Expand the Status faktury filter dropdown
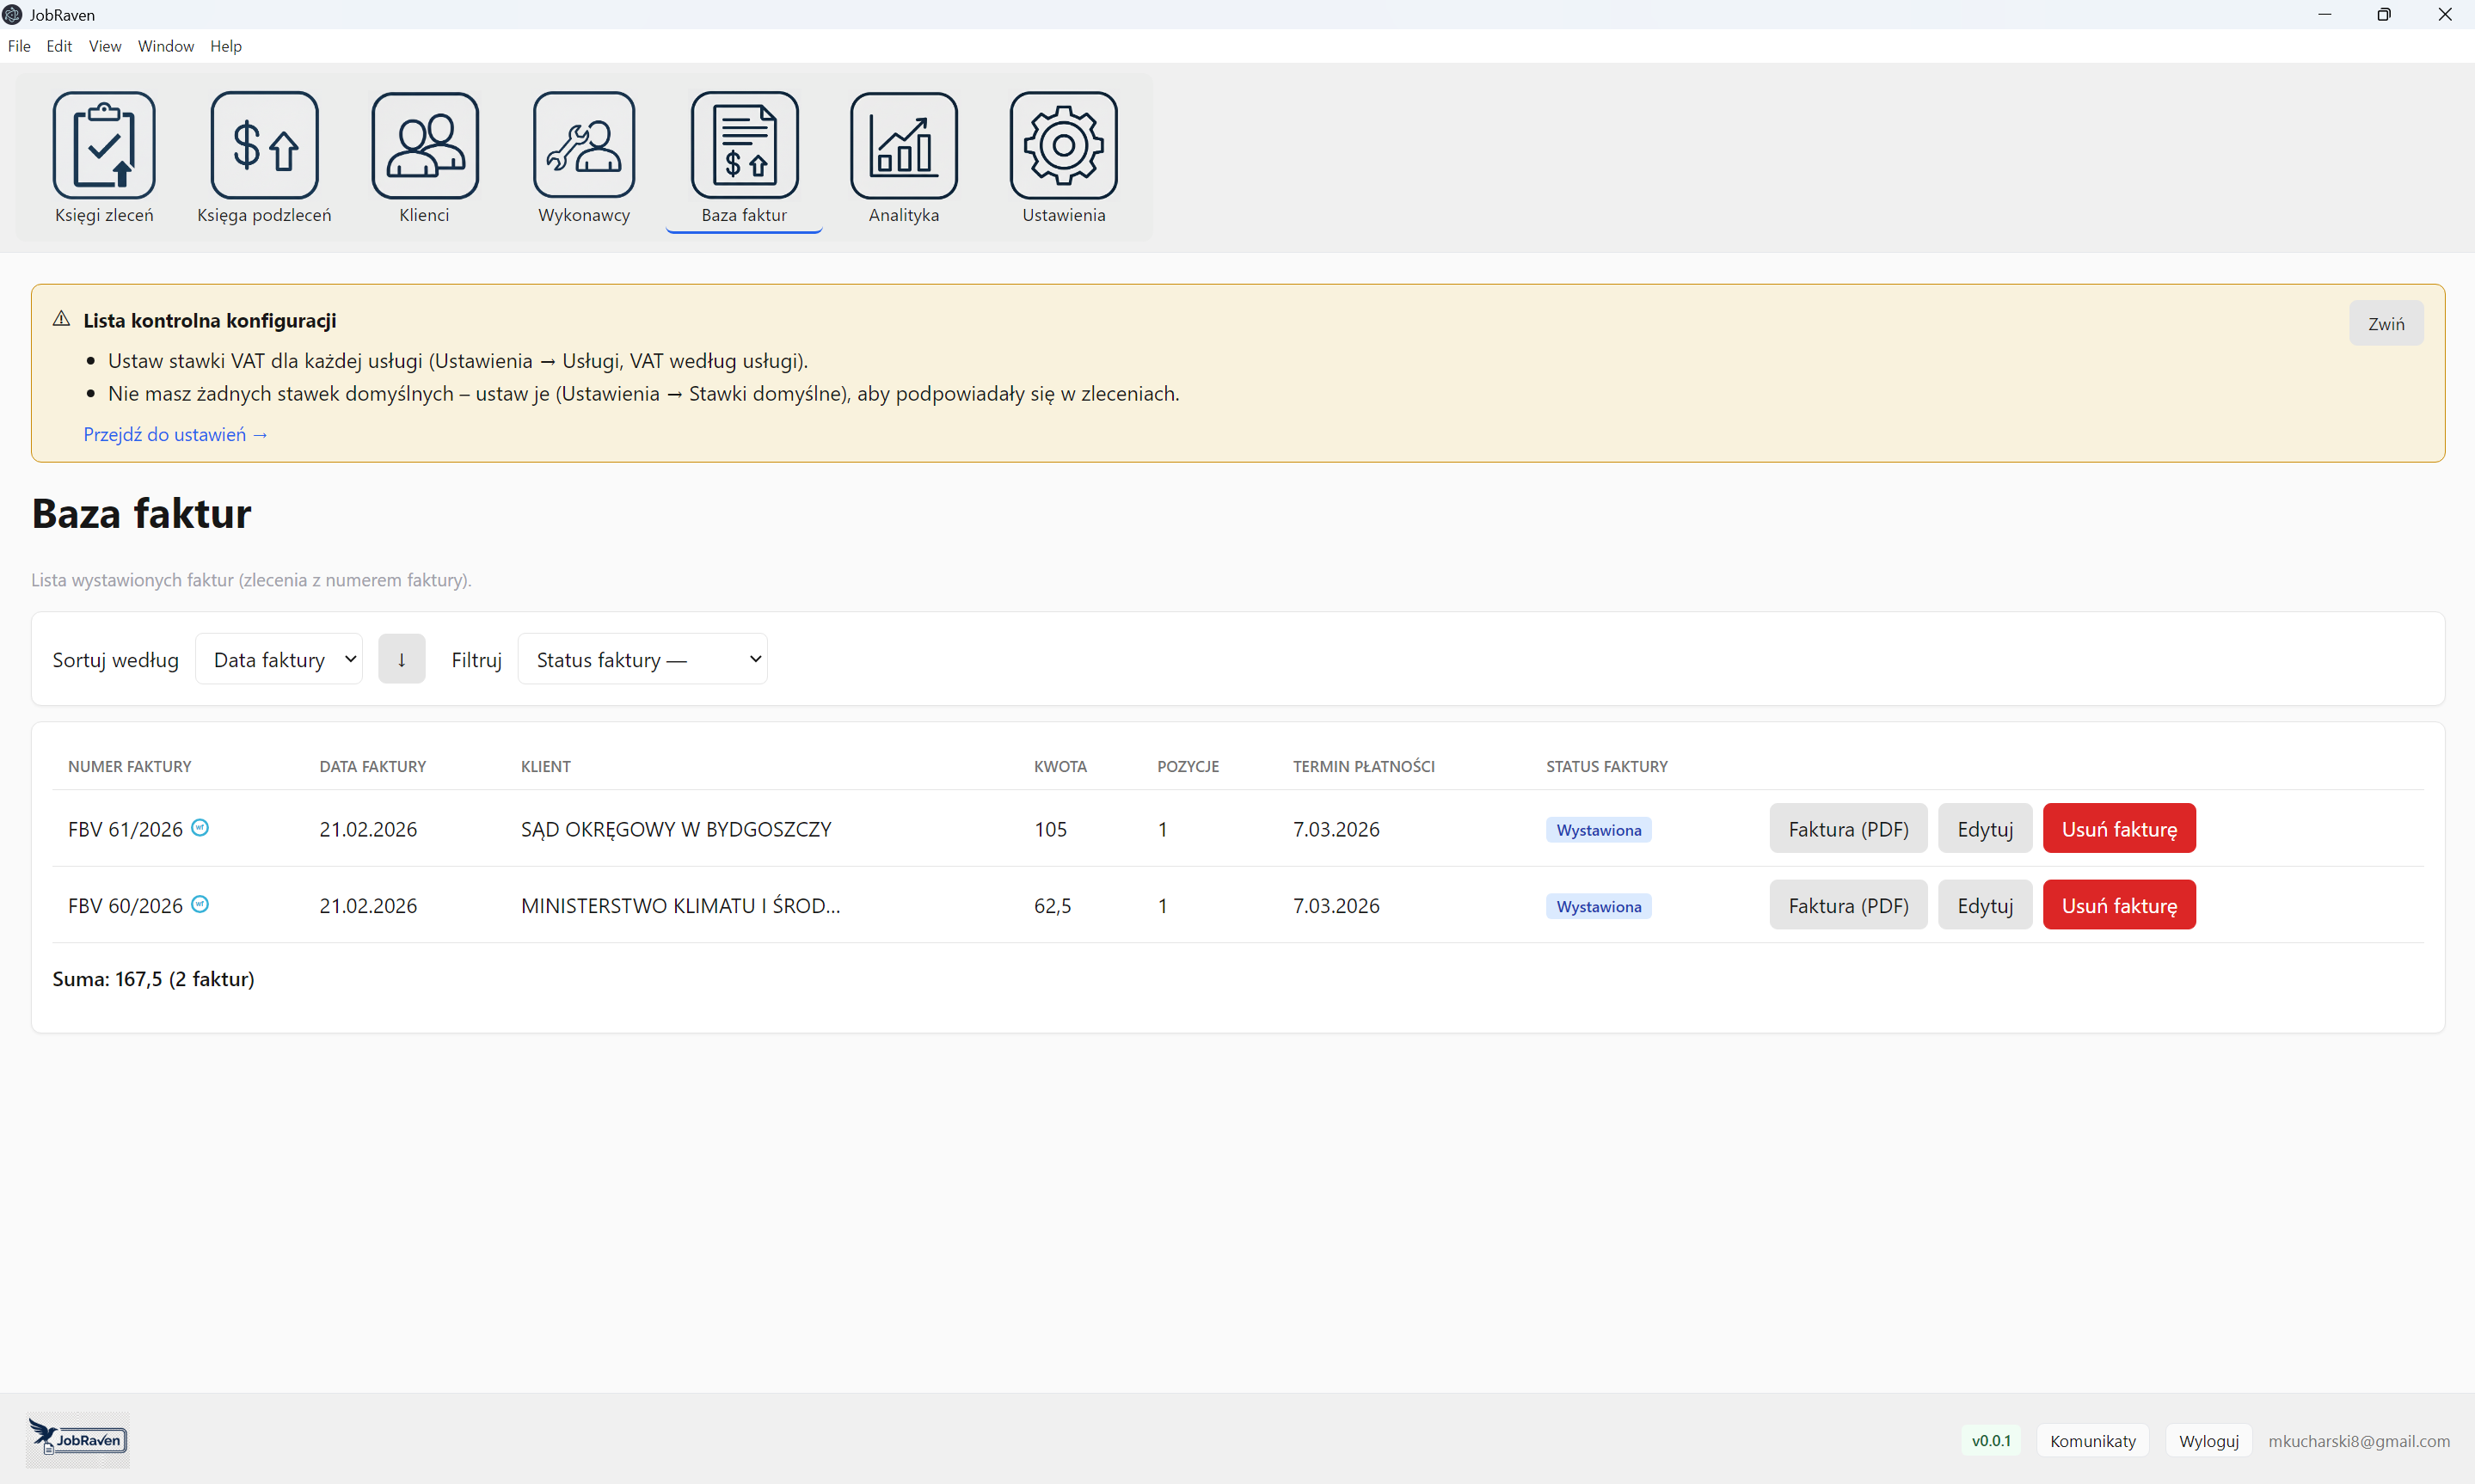 642,659
